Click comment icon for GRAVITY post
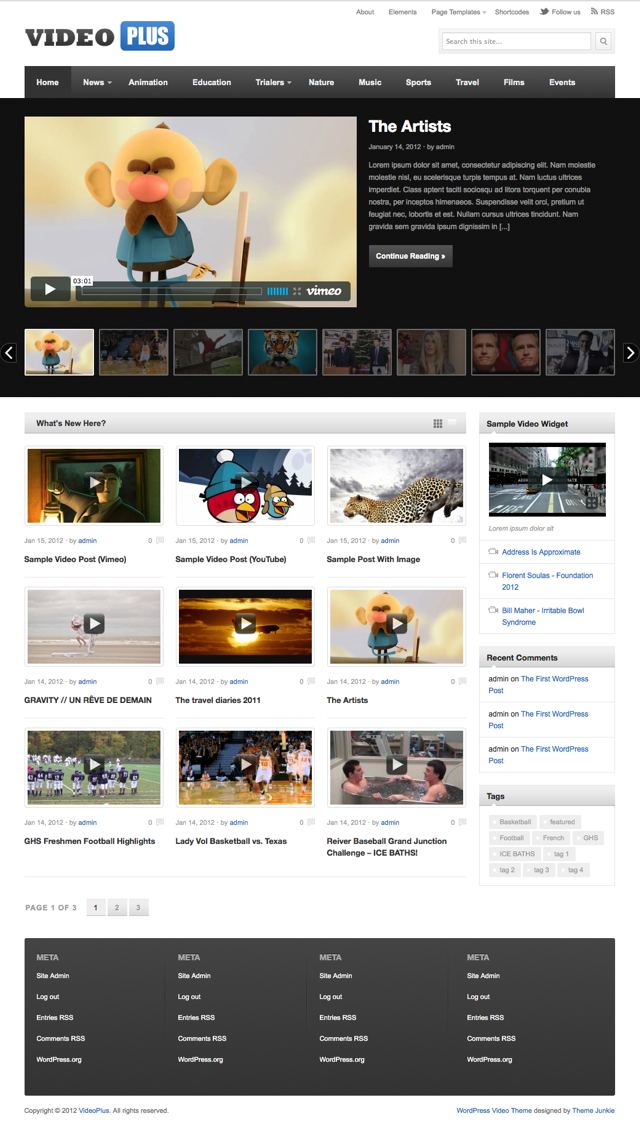 tap(159, 681)
